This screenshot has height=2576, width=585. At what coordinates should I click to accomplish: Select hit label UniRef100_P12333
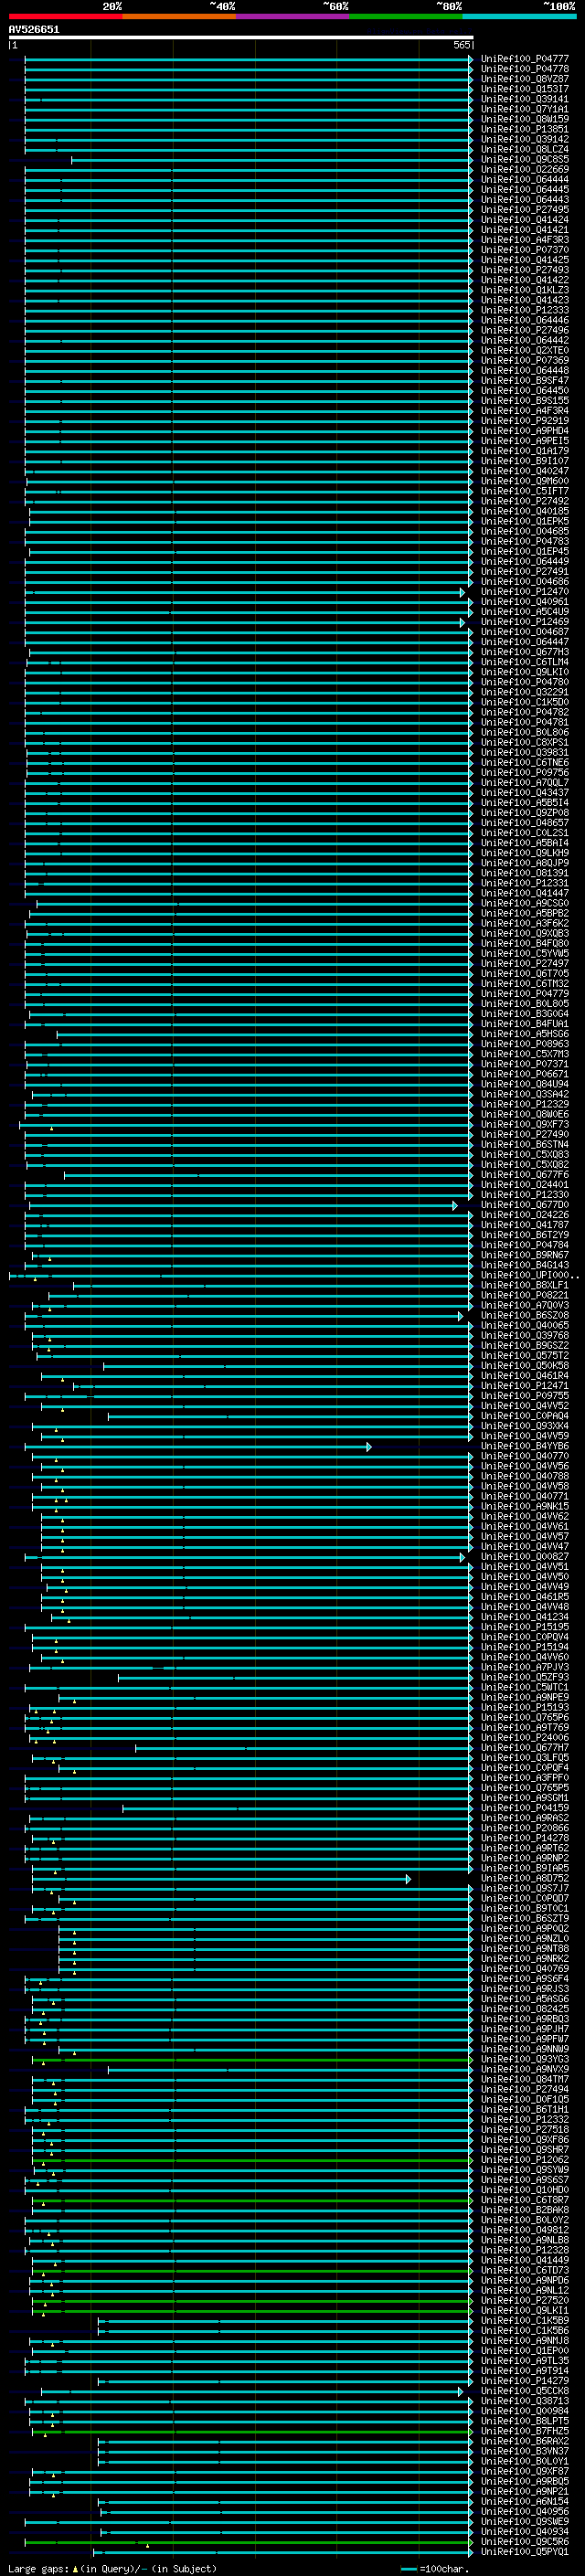(x=525, y=310)
